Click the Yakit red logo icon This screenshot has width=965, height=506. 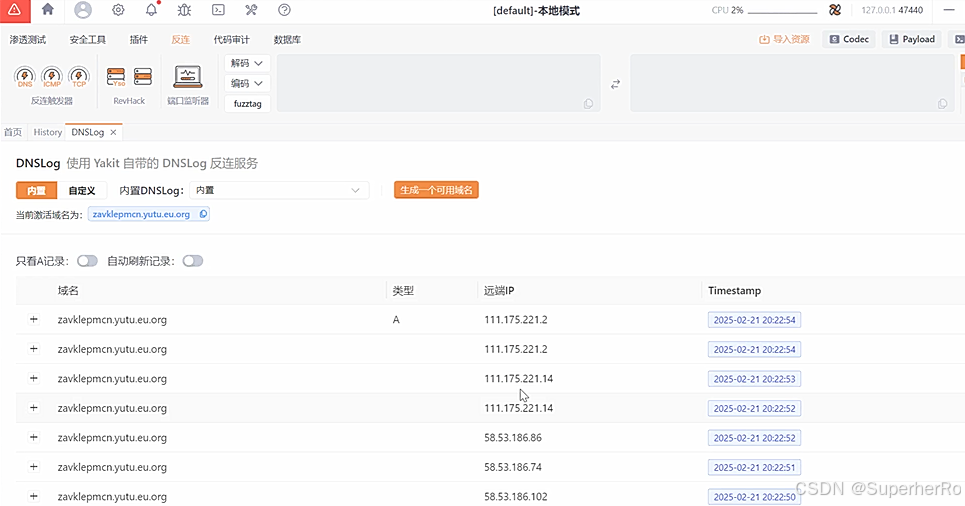point(15,10)
